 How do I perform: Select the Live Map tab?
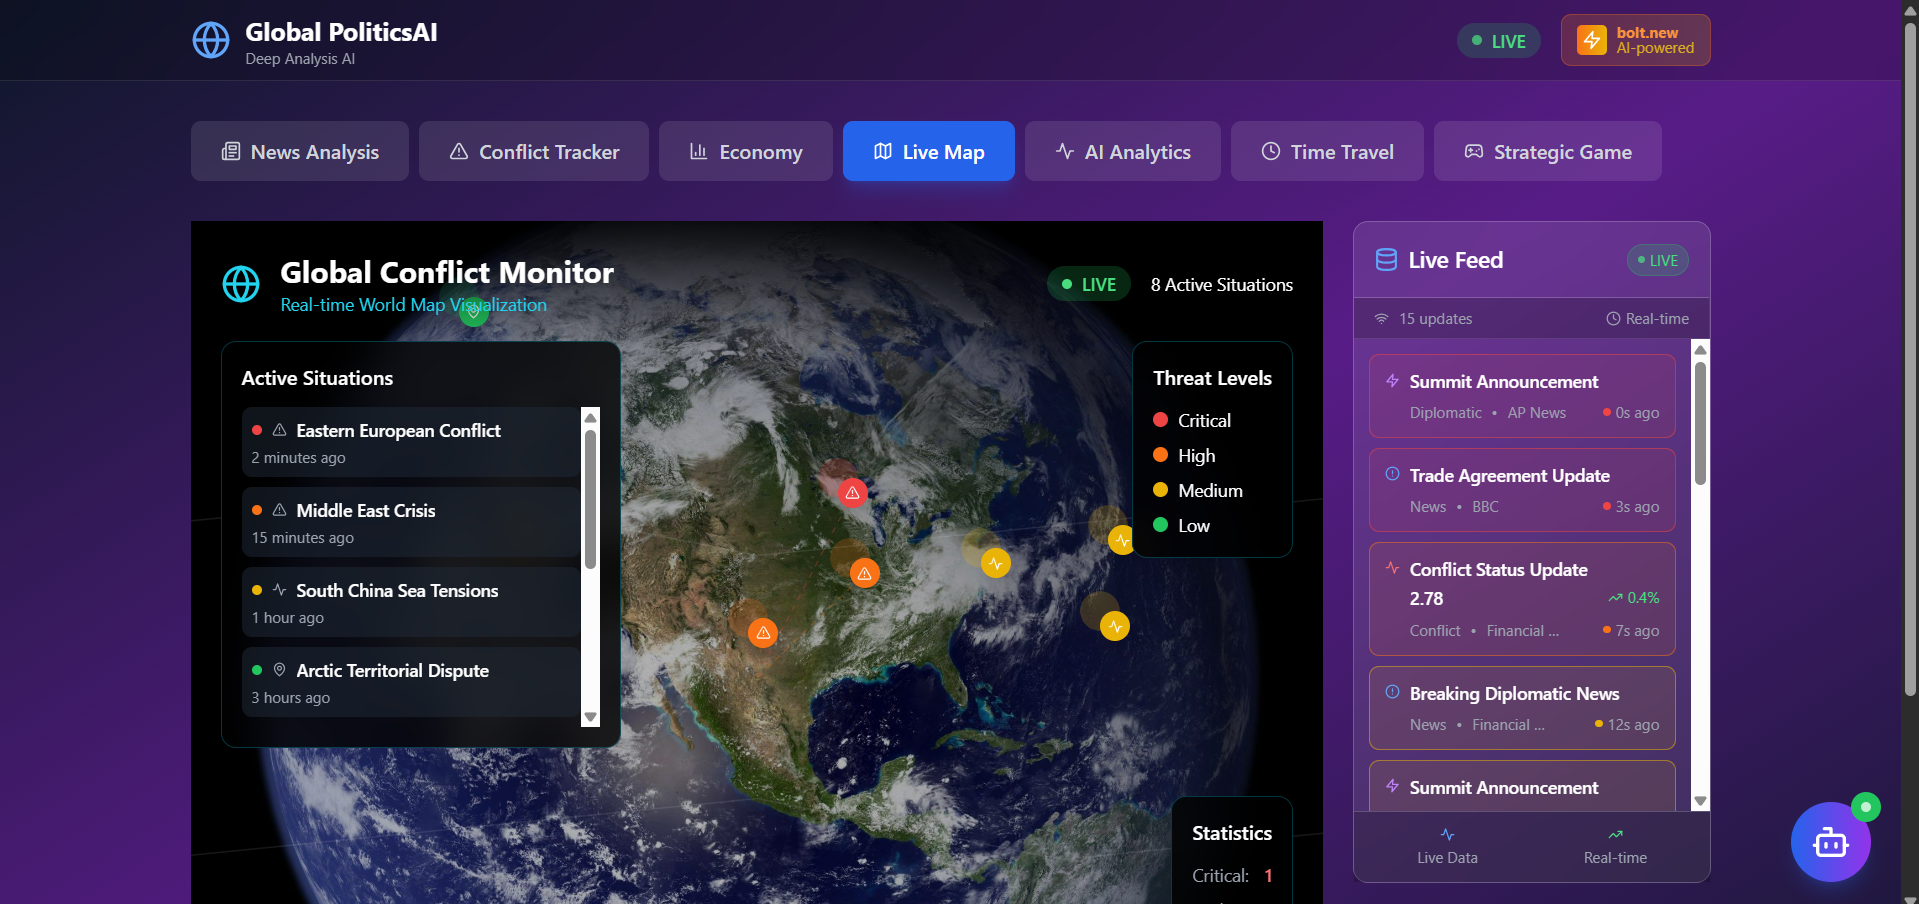pos(929,151)
